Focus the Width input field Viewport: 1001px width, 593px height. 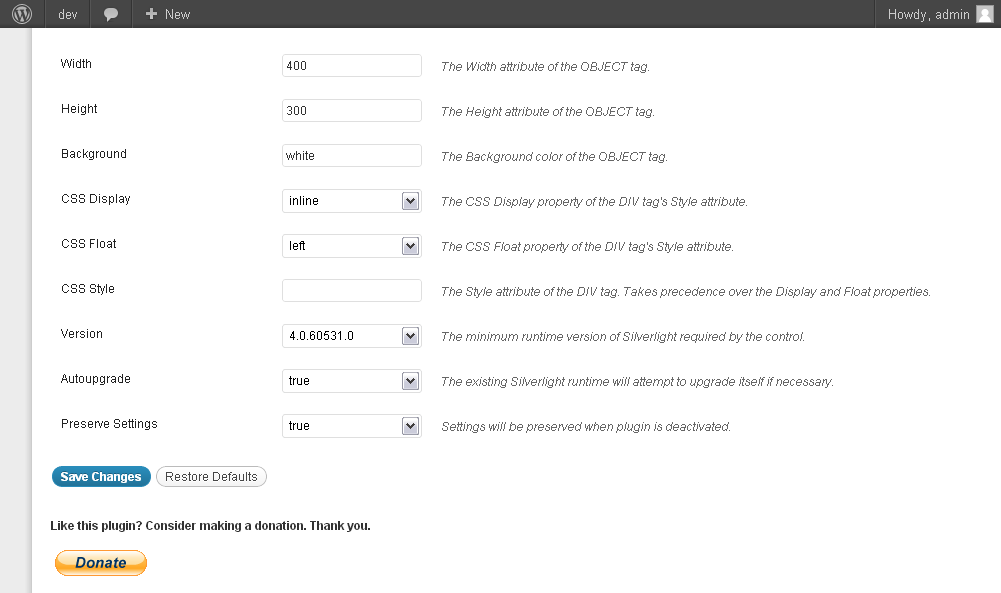coord(352,66)
